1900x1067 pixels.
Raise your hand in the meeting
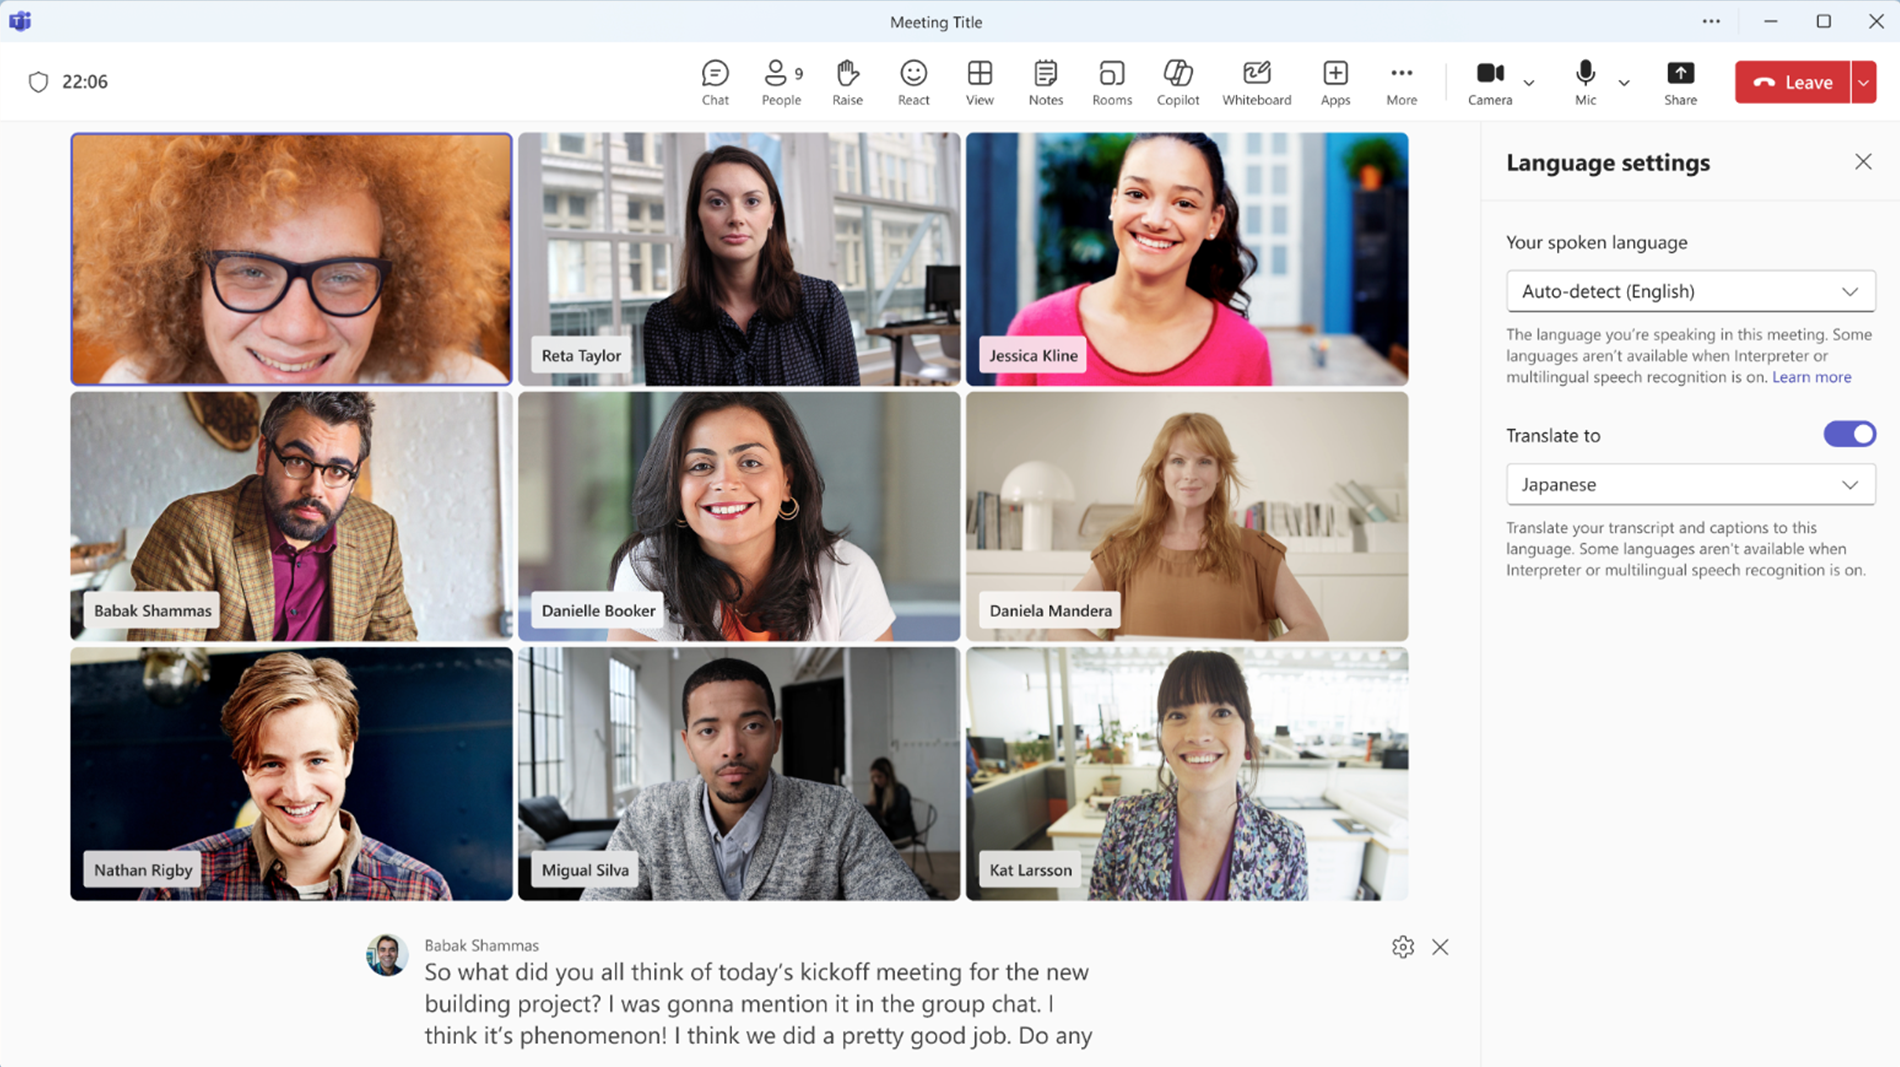point(847,82)
